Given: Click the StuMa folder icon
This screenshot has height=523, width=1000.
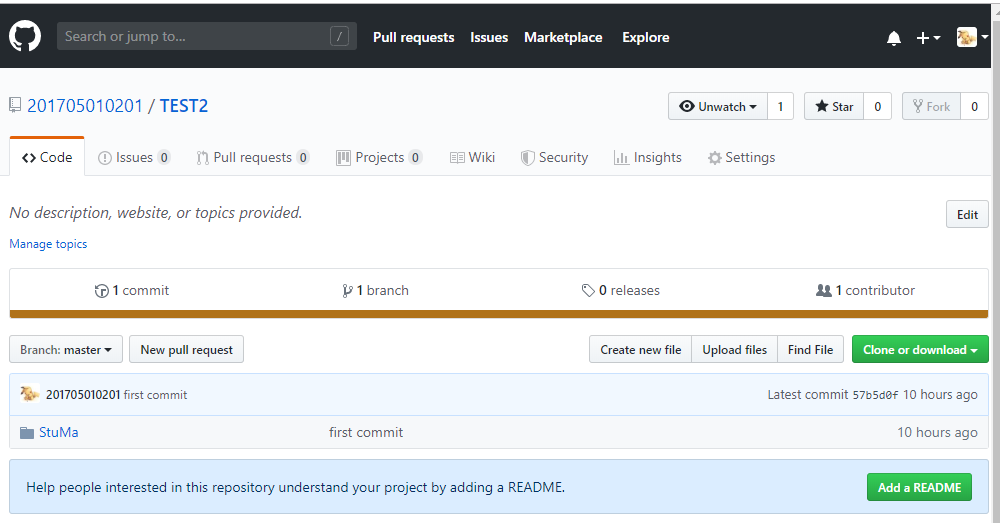Looking at the screenshot, I should pyautogui.click(x=27, y=433).
